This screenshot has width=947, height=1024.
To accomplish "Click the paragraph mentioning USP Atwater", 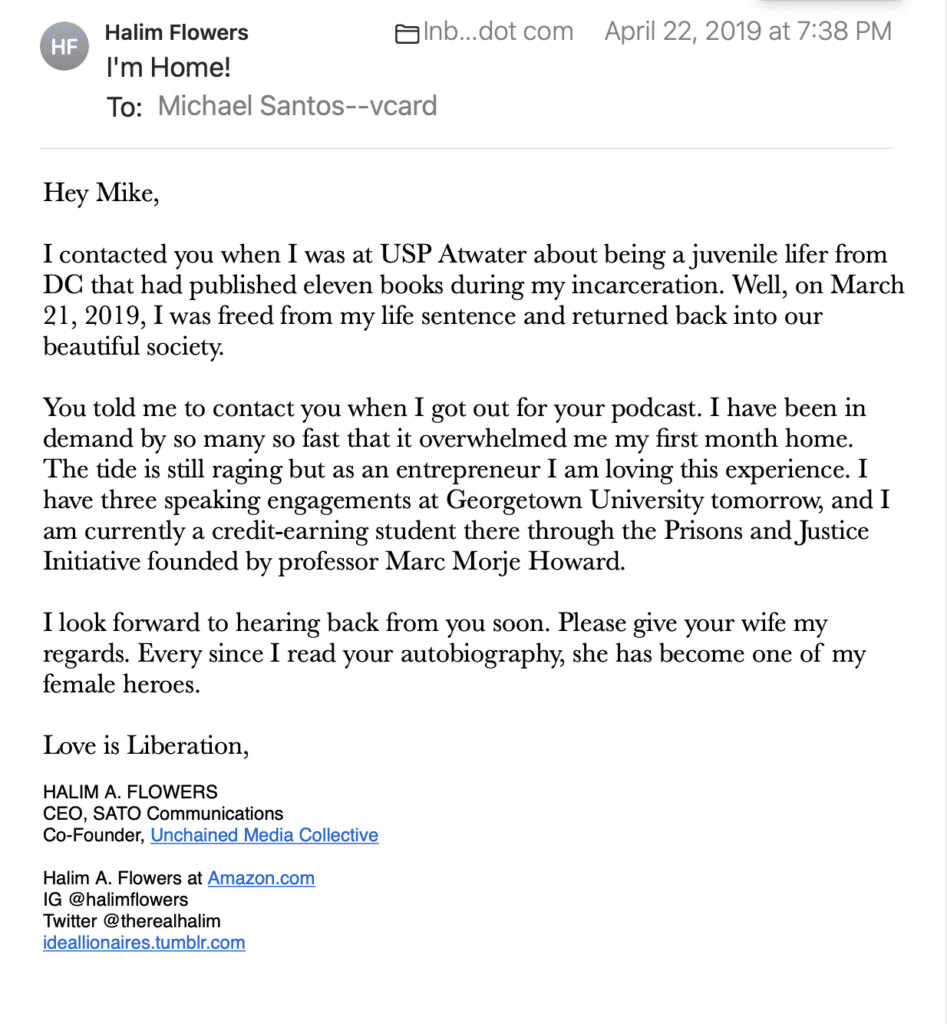I will [474, 300].
